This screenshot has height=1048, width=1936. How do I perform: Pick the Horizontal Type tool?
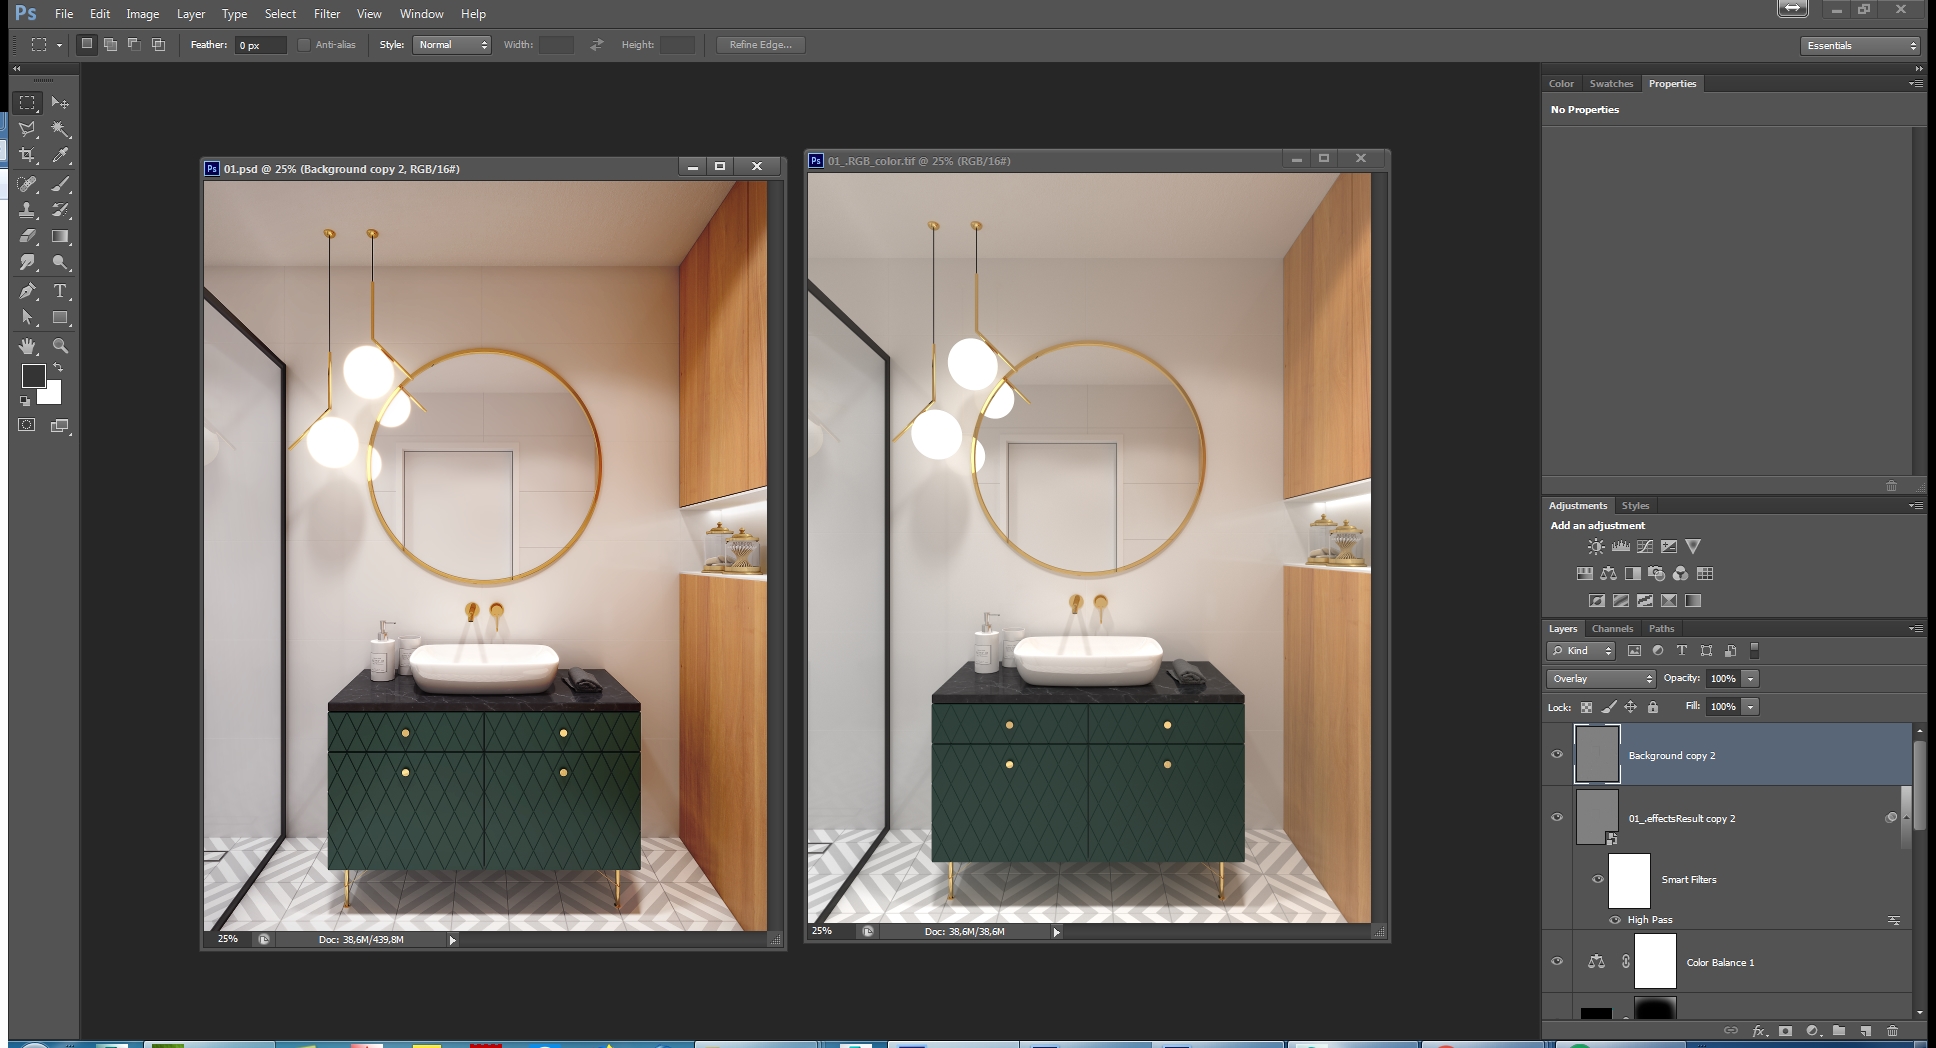[60, 291]
